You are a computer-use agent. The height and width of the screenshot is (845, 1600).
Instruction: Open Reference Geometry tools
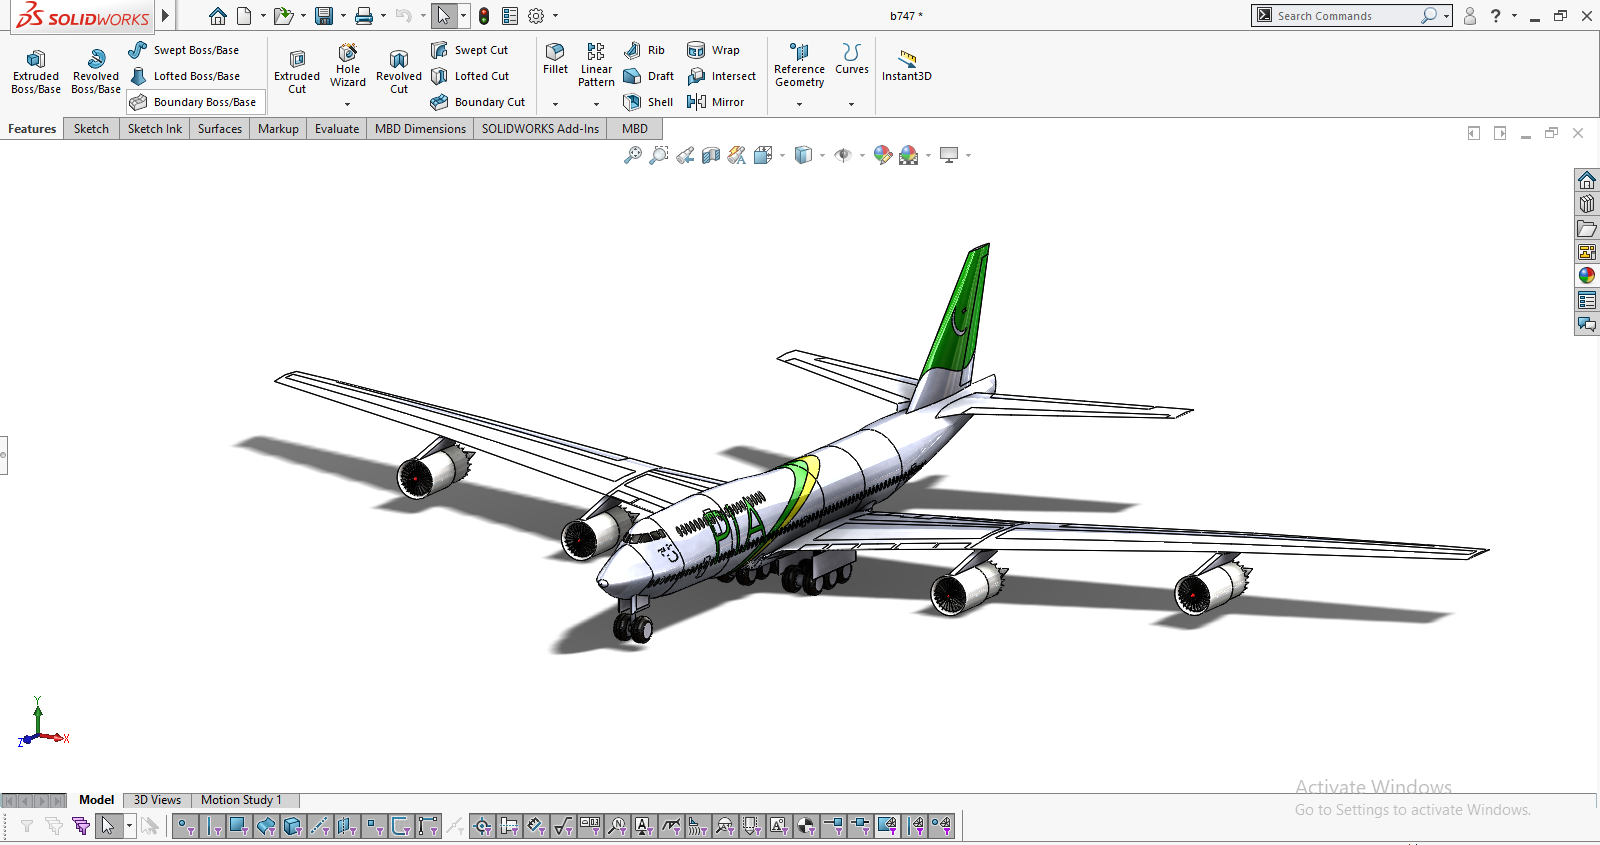click(799, 66)
